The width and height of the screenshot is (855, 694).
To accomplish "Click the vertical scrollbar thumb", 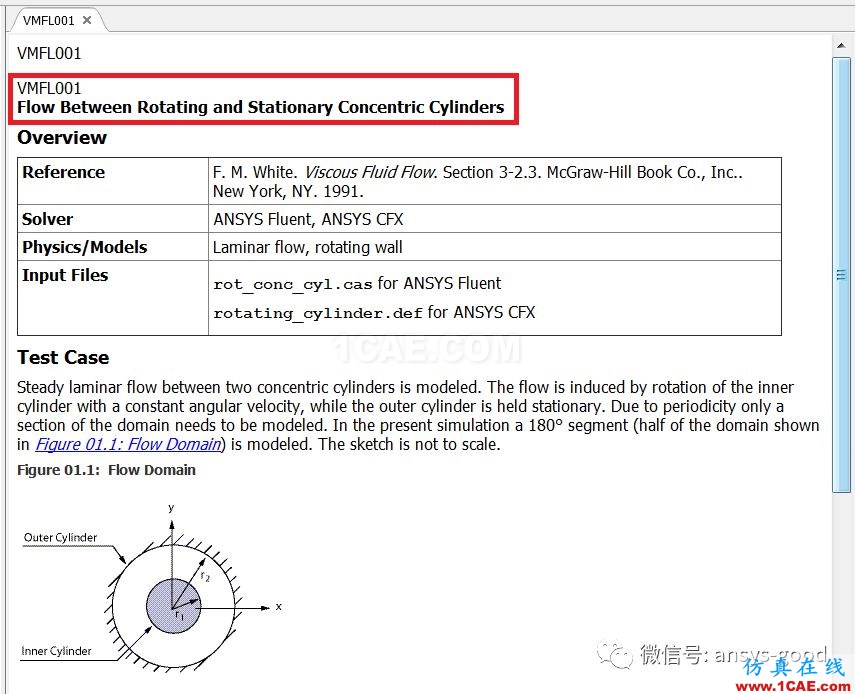I will (x=840, y=274).
